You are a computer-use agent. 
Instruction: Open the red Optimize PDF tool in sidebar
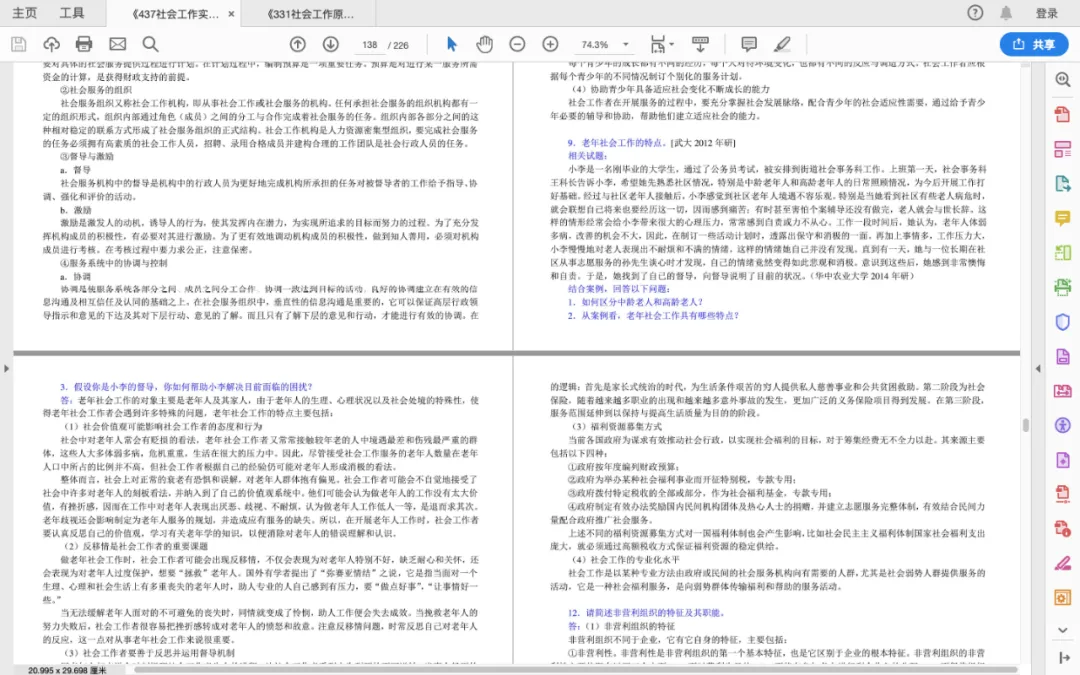[x=1063, y=494]
